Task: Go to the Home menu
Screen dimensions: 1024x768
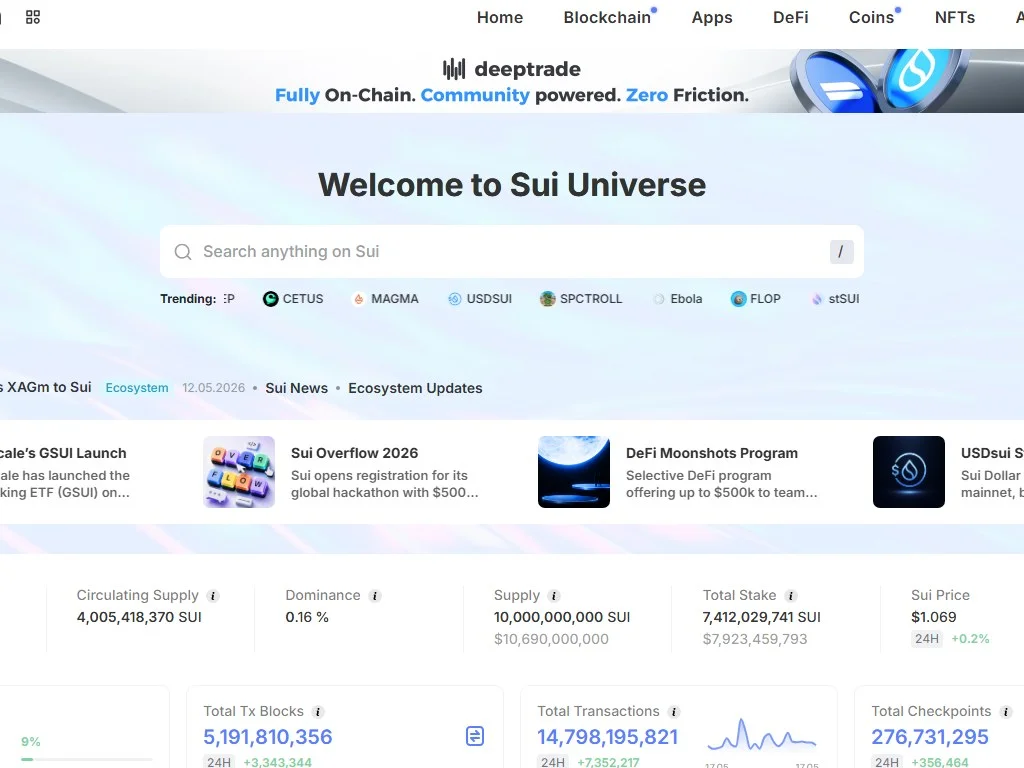Action: click(x=500, y=18)
